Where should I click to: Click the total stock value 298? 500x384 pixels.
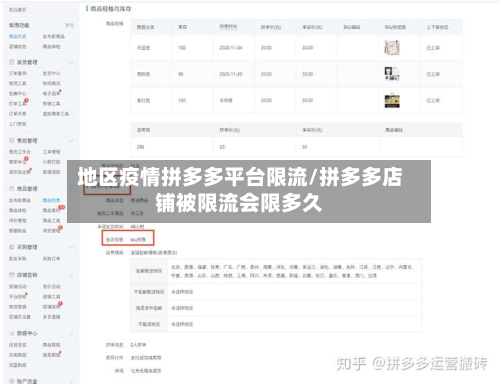tap(140, 147)
